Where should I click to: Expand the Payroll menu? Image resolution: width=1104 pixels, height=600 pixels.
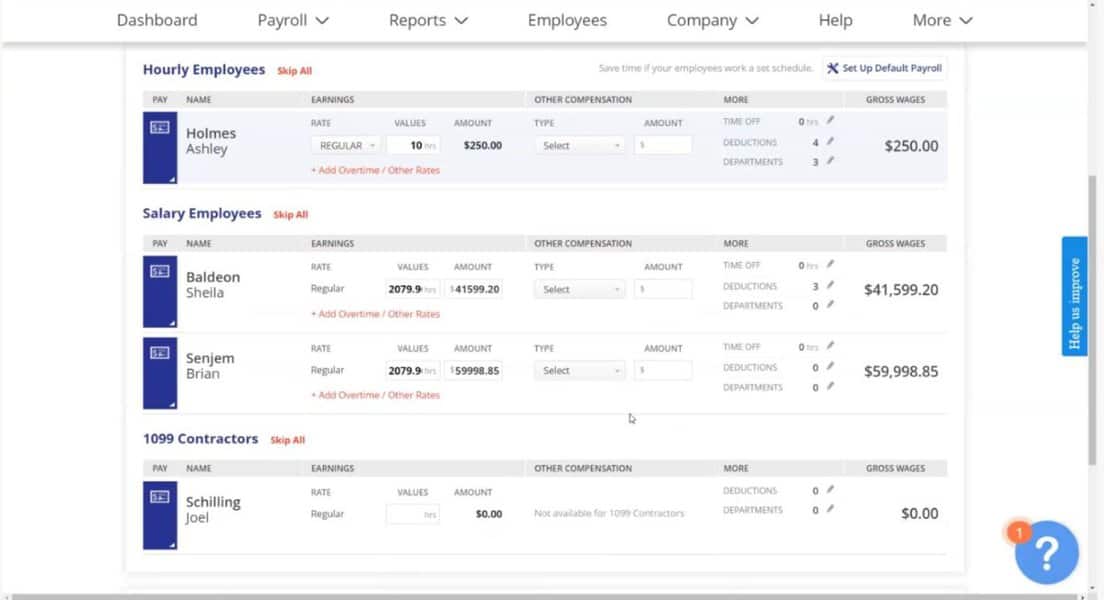tap(292, 20)
